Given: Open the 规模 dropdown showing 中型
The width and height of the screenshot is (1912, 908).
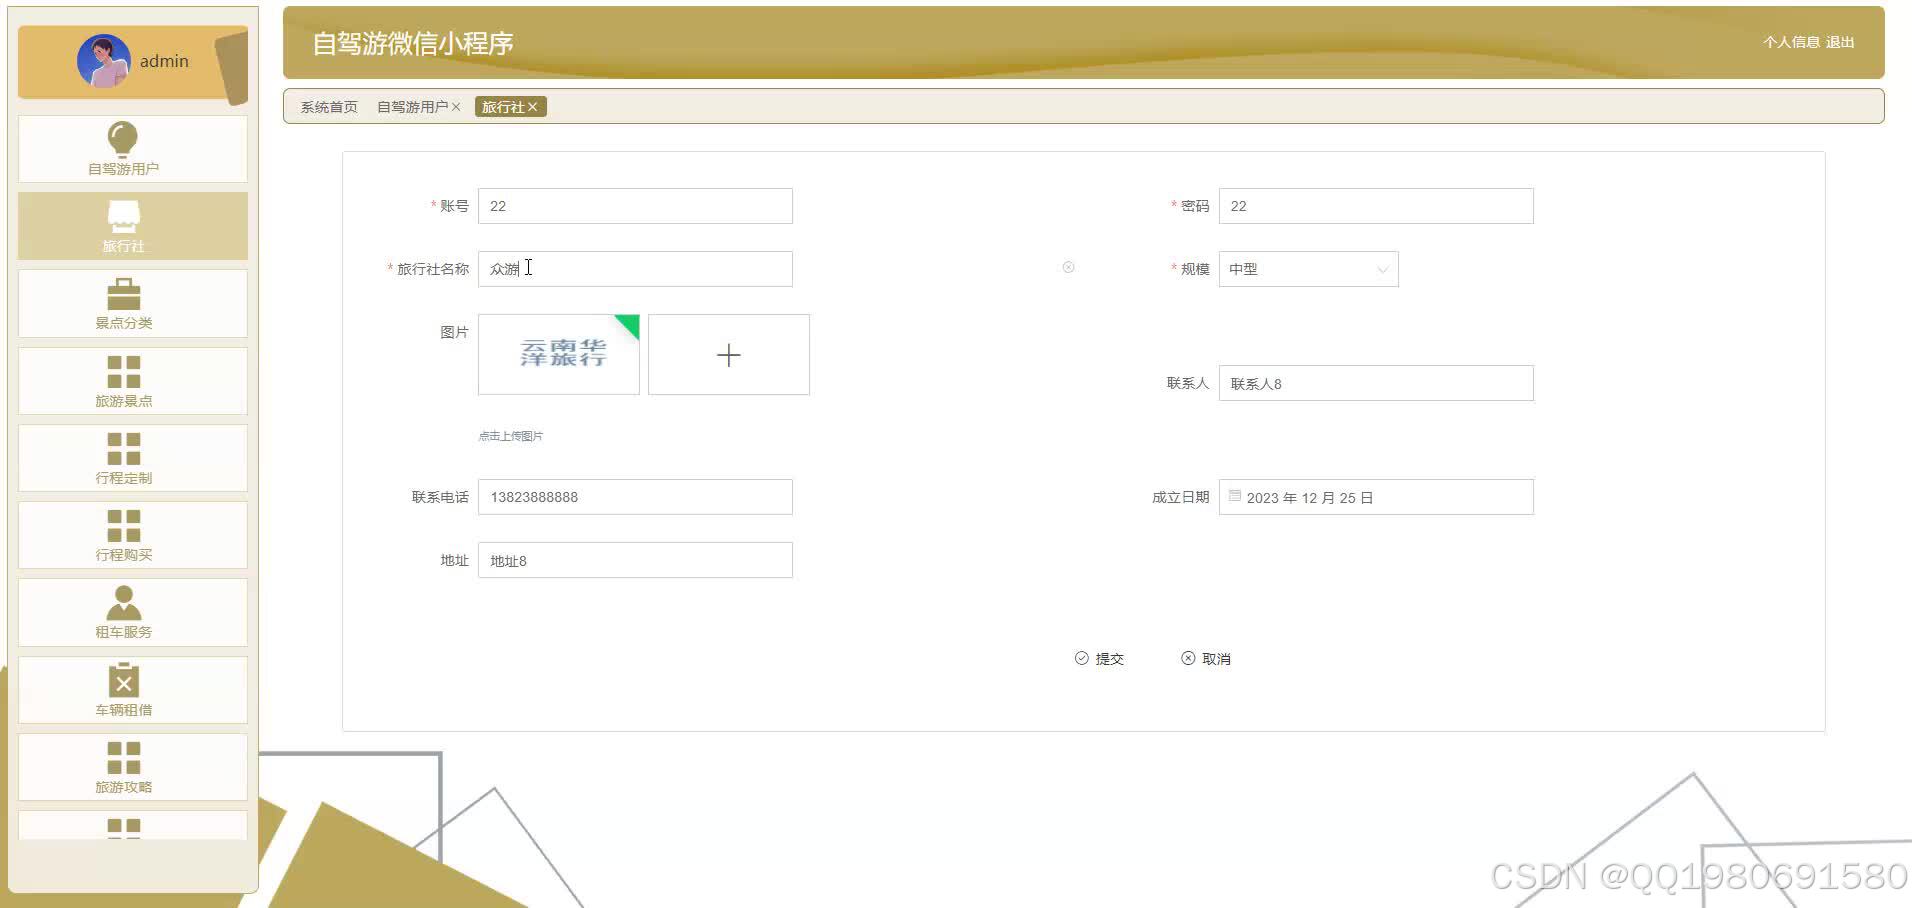Looking at the screenshot, I should tap(1308, 269).
